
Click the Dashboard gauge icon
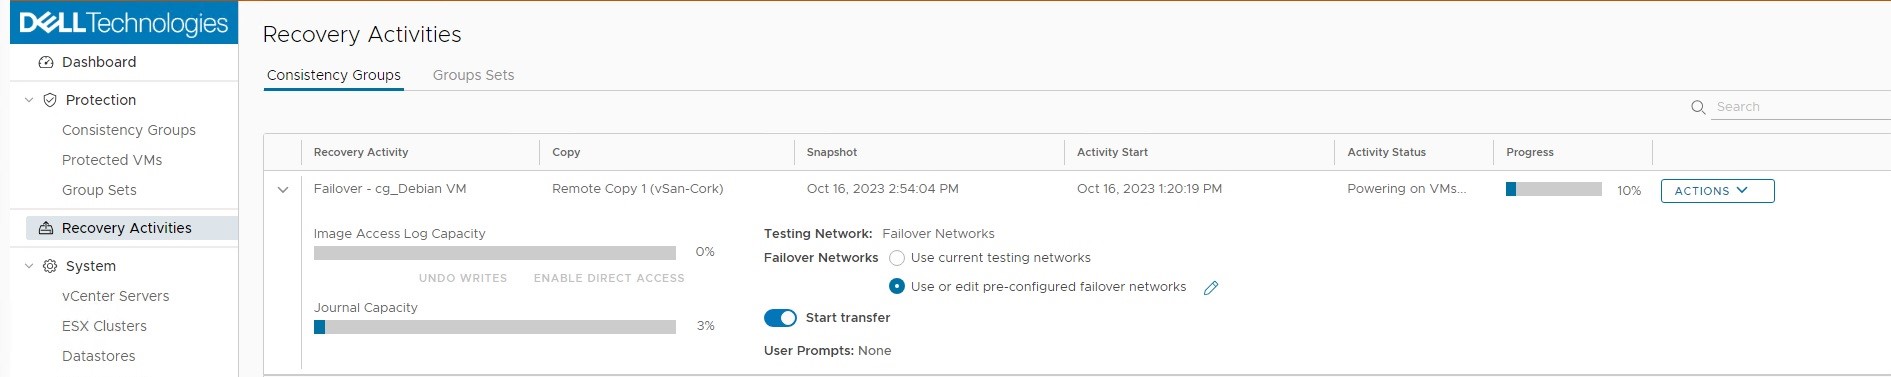(x=45, y=62)
